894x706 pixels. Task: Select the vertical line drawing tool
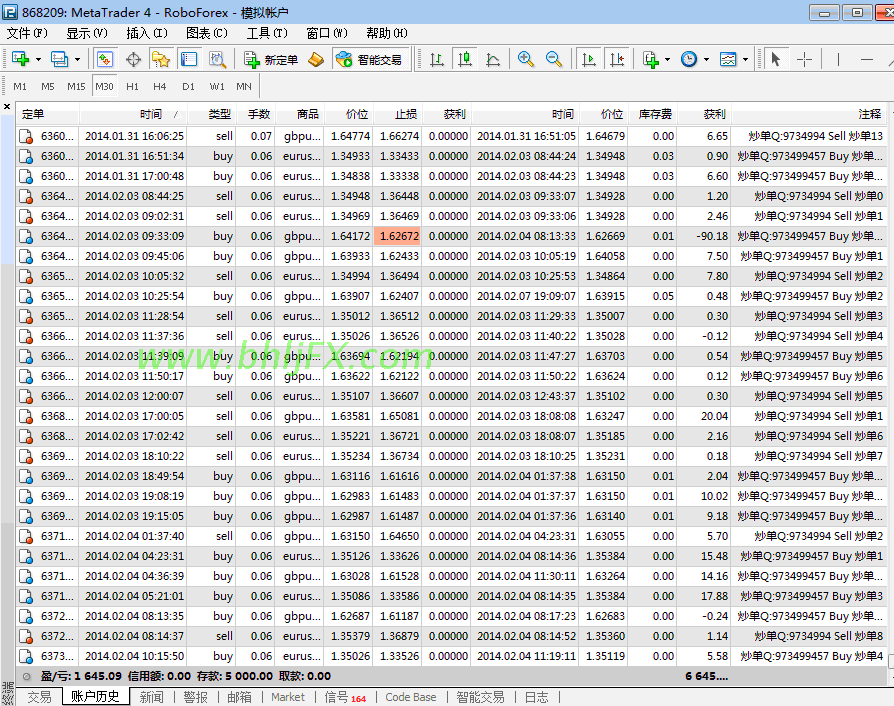[x=838, y=59]
